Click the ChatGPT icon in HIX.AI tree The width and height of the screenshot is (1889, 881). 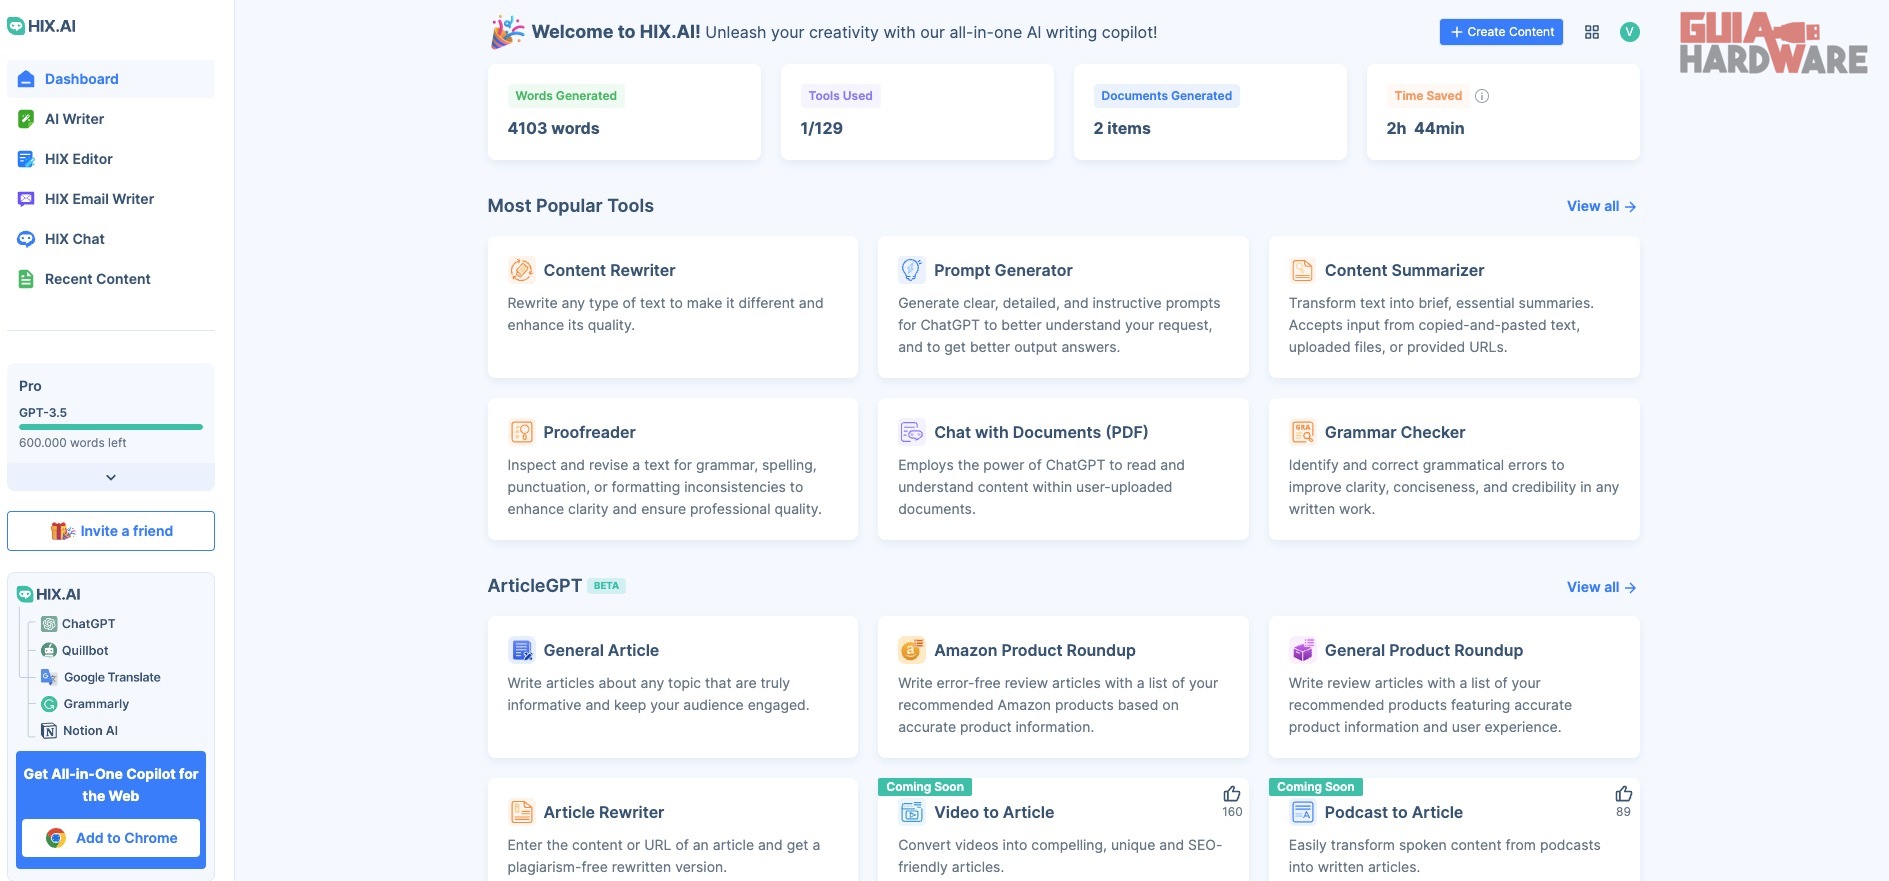point(49,624)
